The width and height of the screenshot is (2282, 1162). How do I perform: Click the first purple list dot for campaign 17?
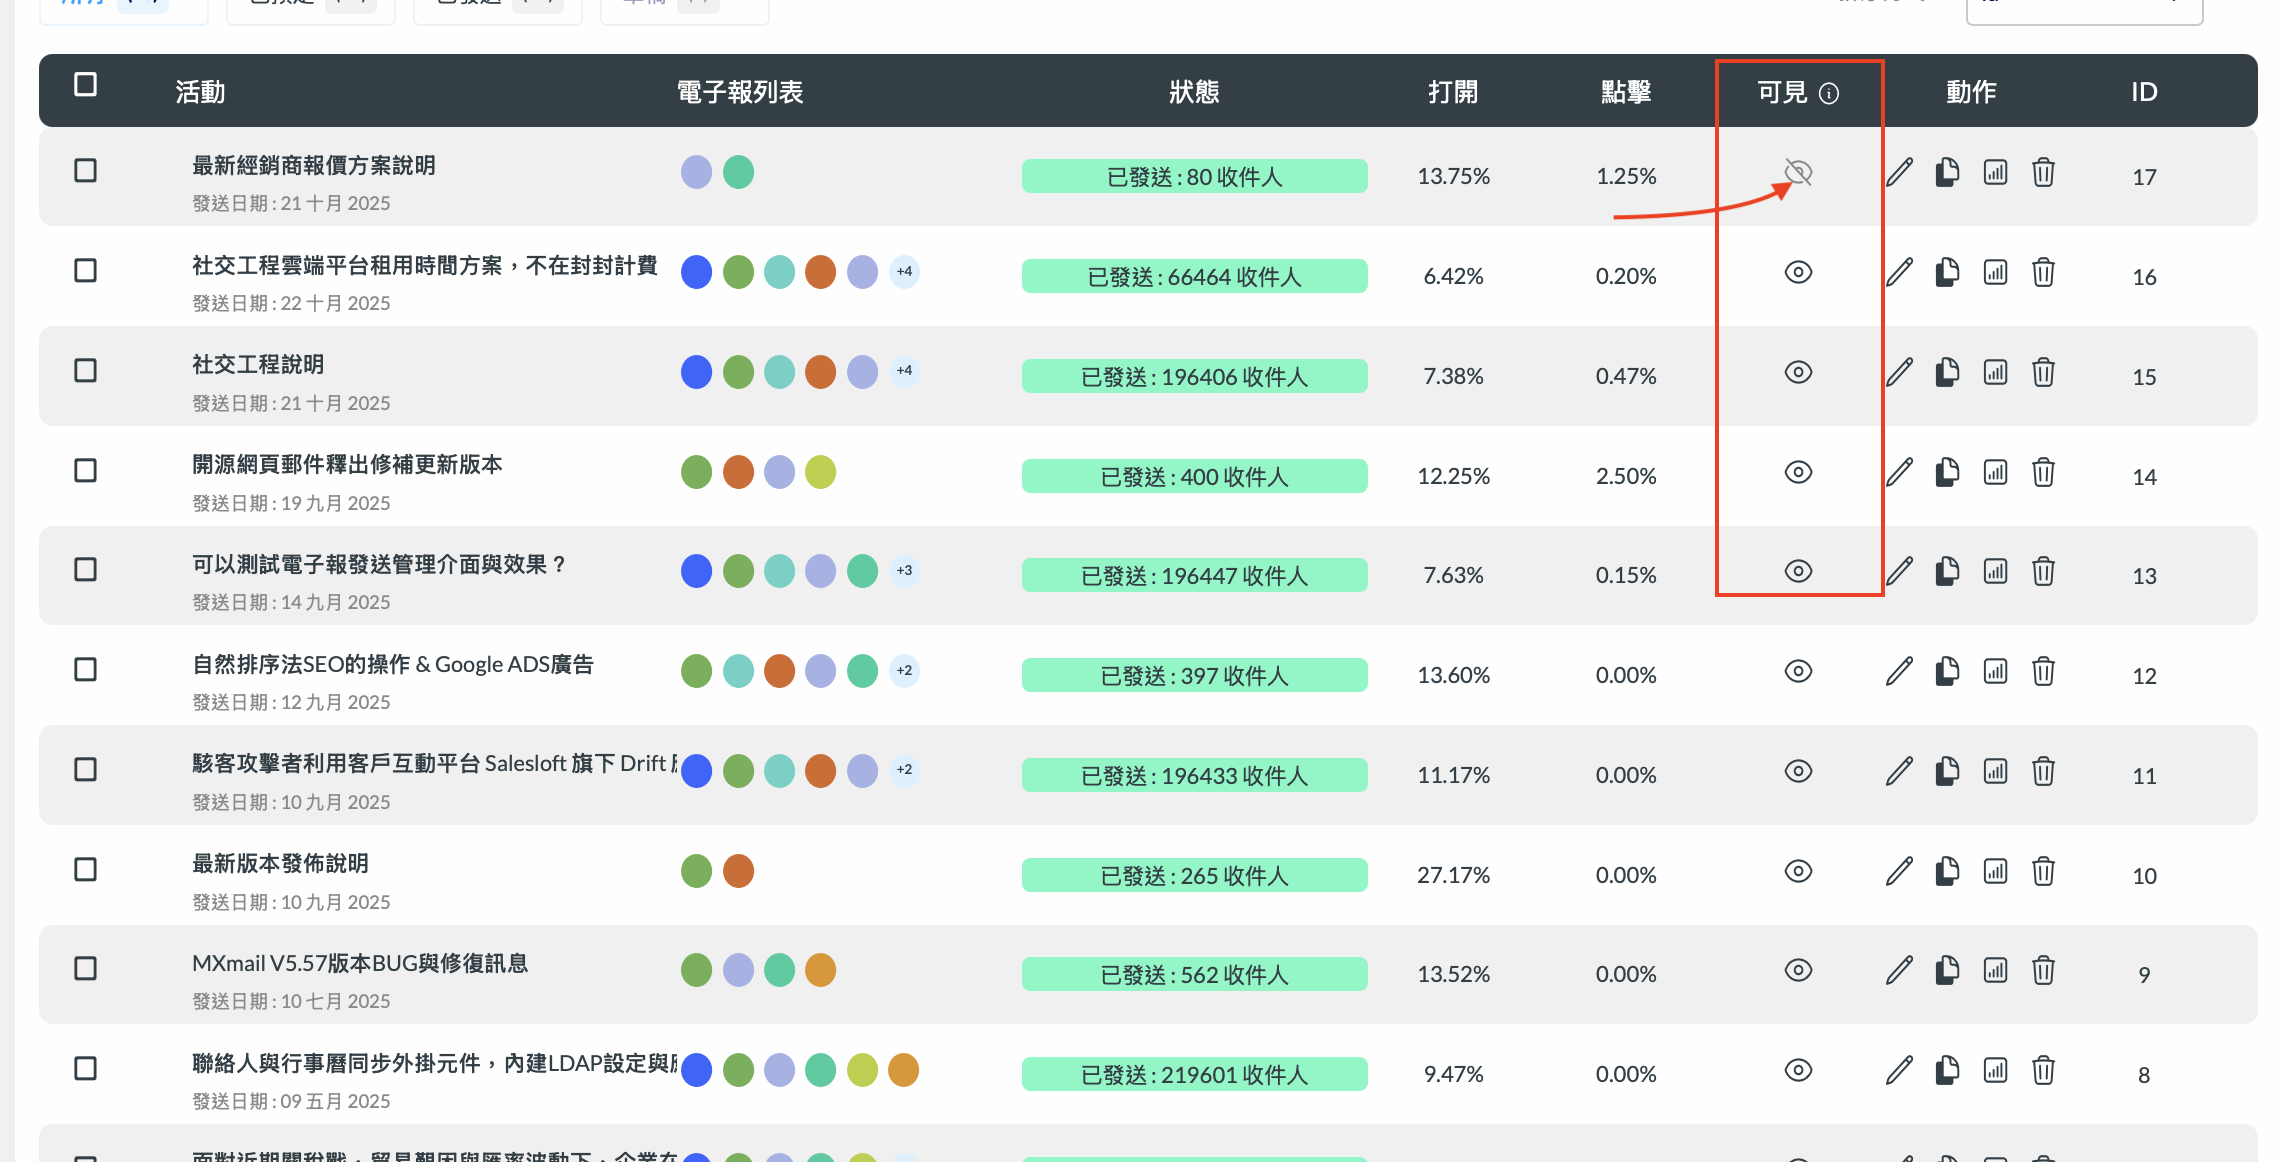(696, 172)
